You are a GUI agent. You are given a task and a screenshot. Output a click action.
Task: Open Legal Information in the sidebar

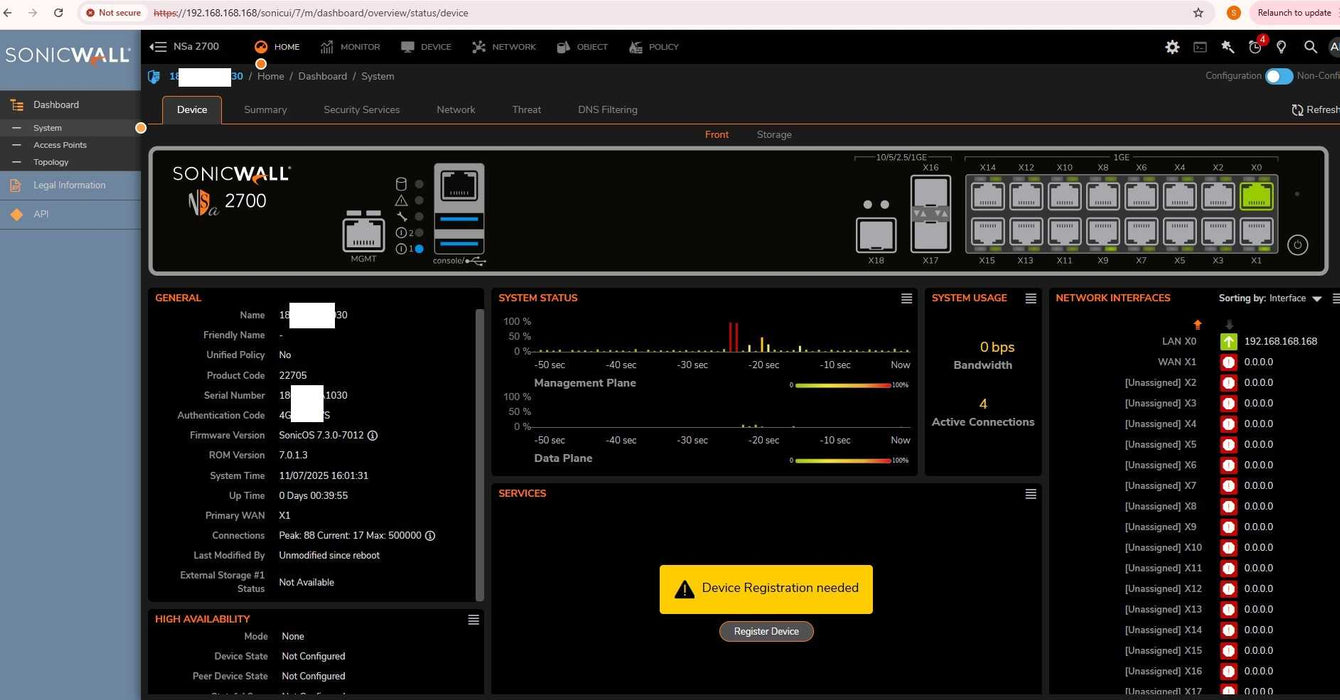[x=69, y=185]
